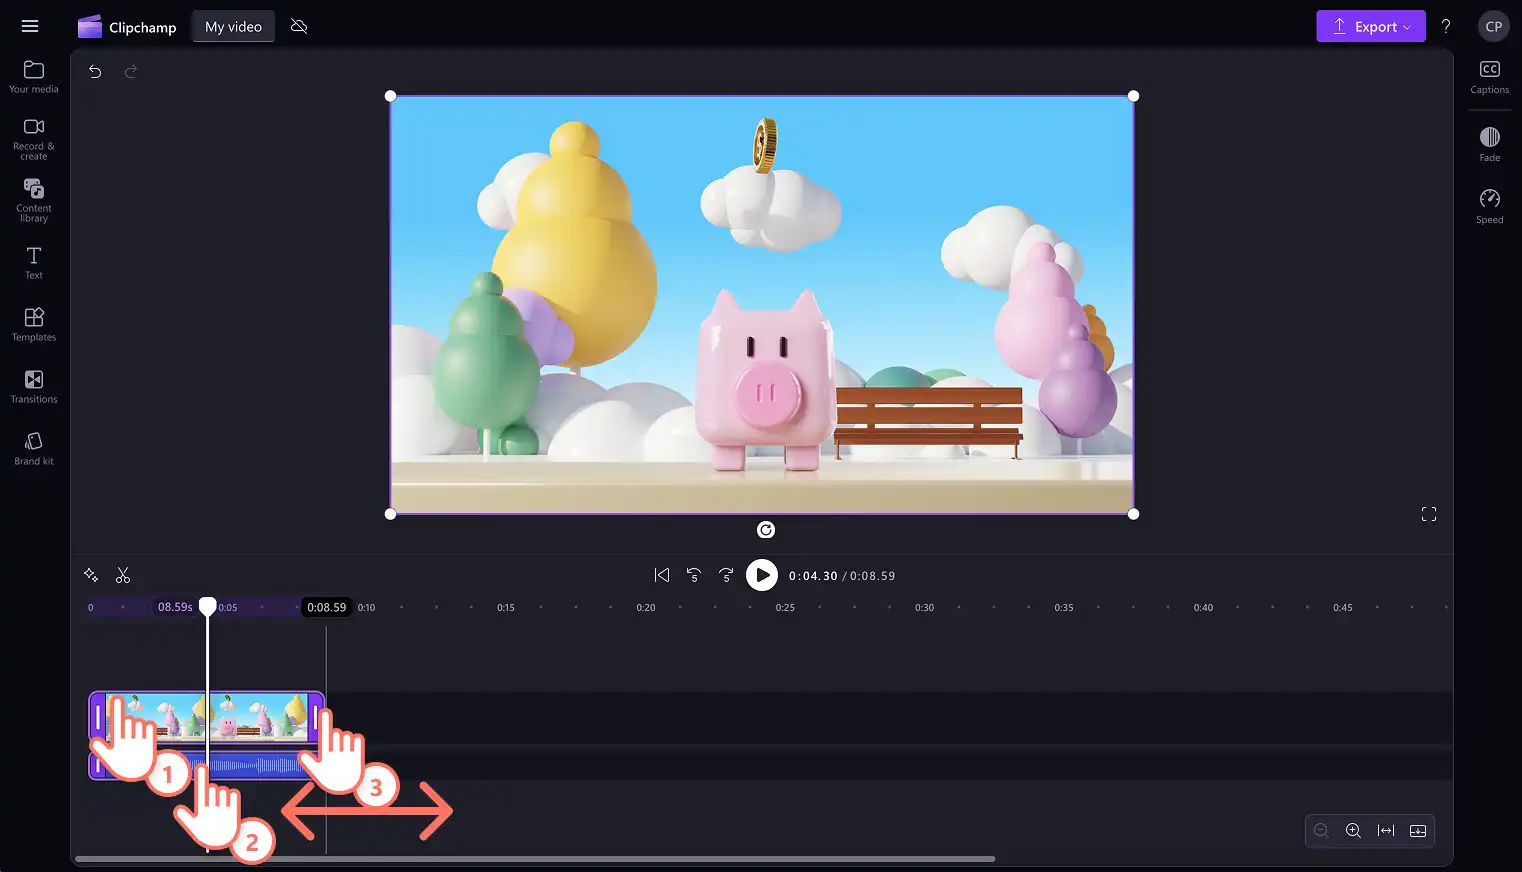Rename the My video title field
This screenshot has height=872, width=1522.
point(233,27)
